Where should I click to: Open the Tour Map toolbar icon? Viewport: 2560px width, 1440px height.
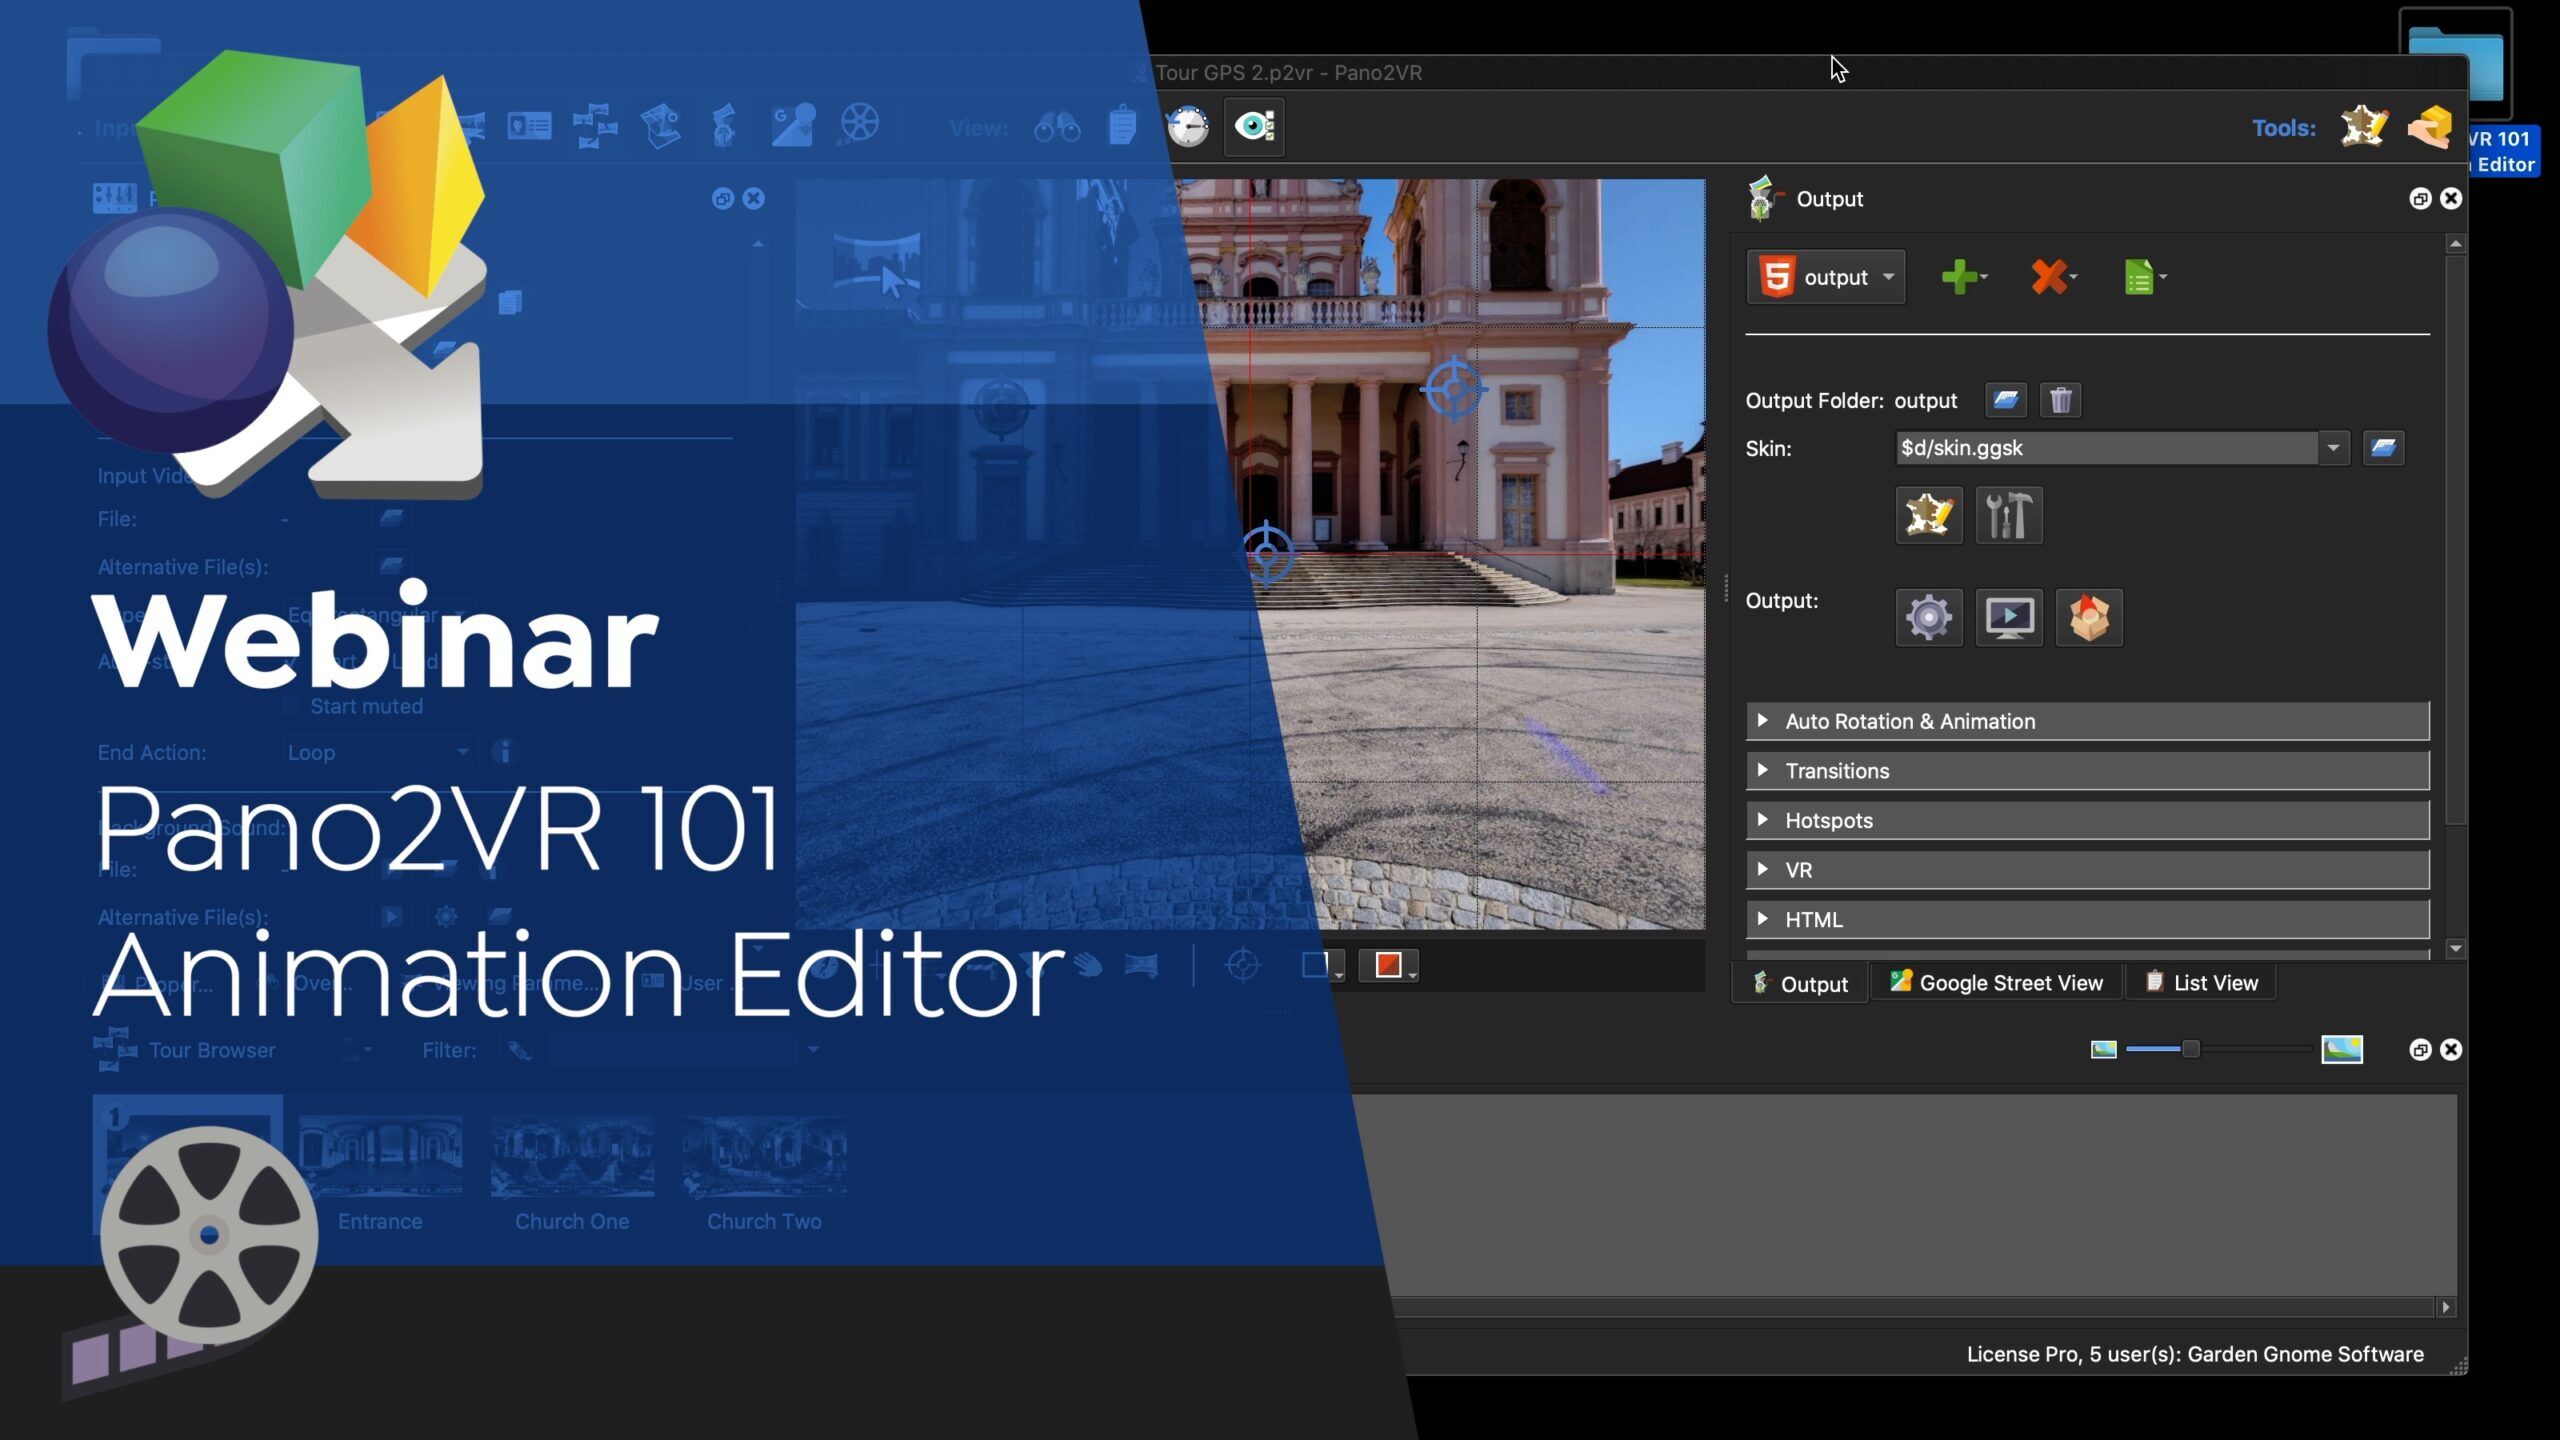tap(595, 126)
